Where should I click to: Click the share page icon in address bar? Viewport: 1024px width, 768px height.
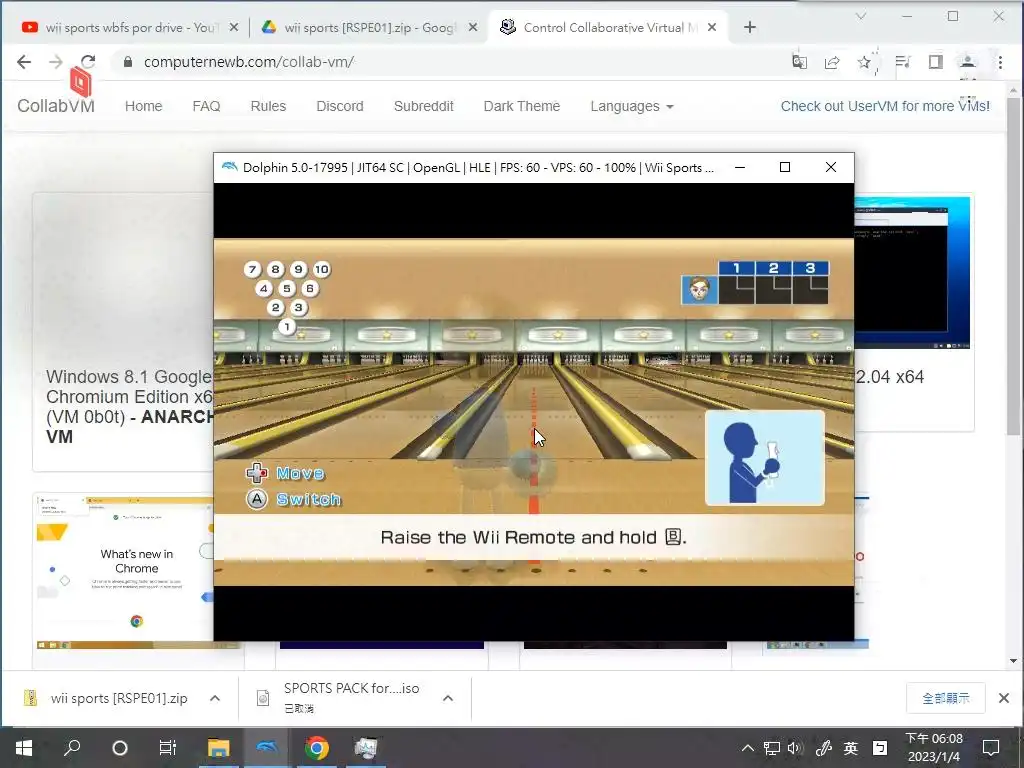click(832, 62)
